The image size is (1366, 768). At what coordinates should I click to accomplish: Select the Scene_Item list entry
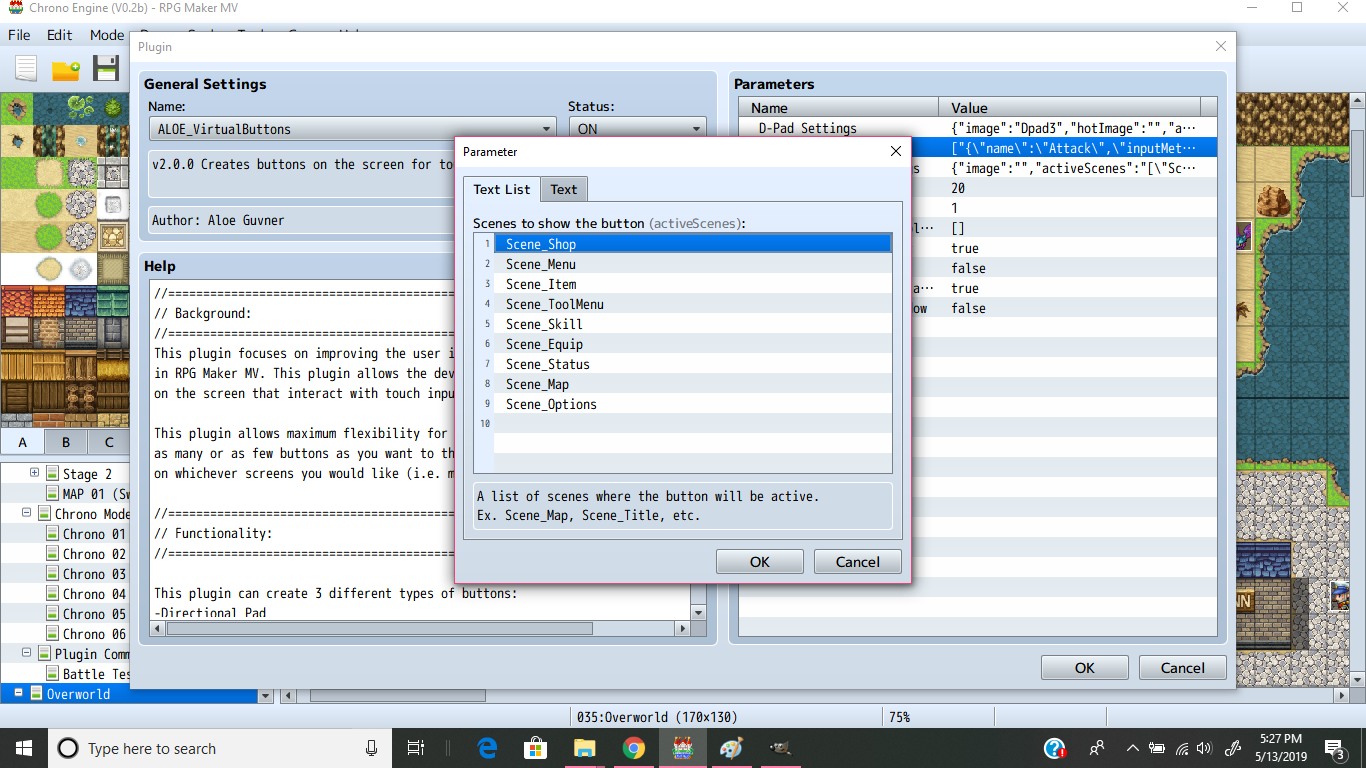tap(692, 284)
